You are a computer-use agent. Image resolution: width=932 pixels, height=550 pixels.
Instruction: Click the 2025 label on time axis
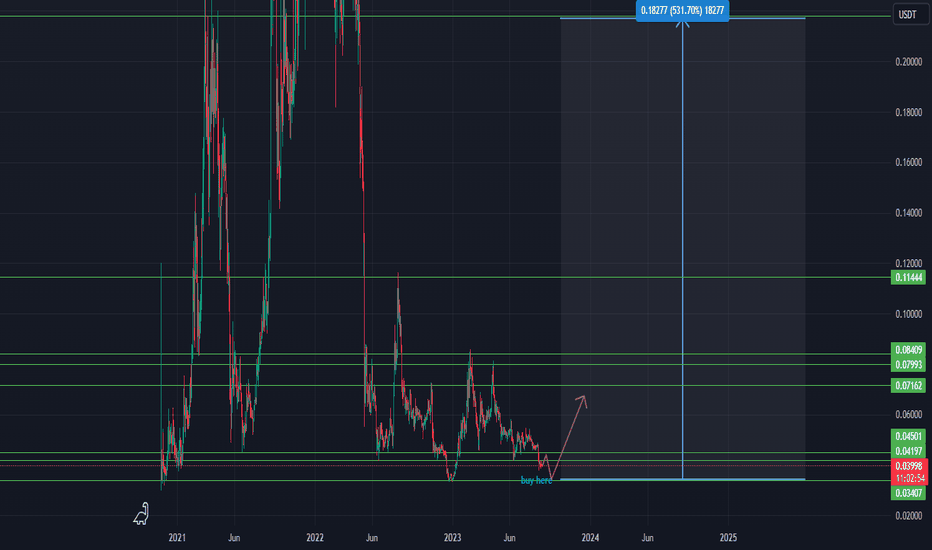pos(728,538)
